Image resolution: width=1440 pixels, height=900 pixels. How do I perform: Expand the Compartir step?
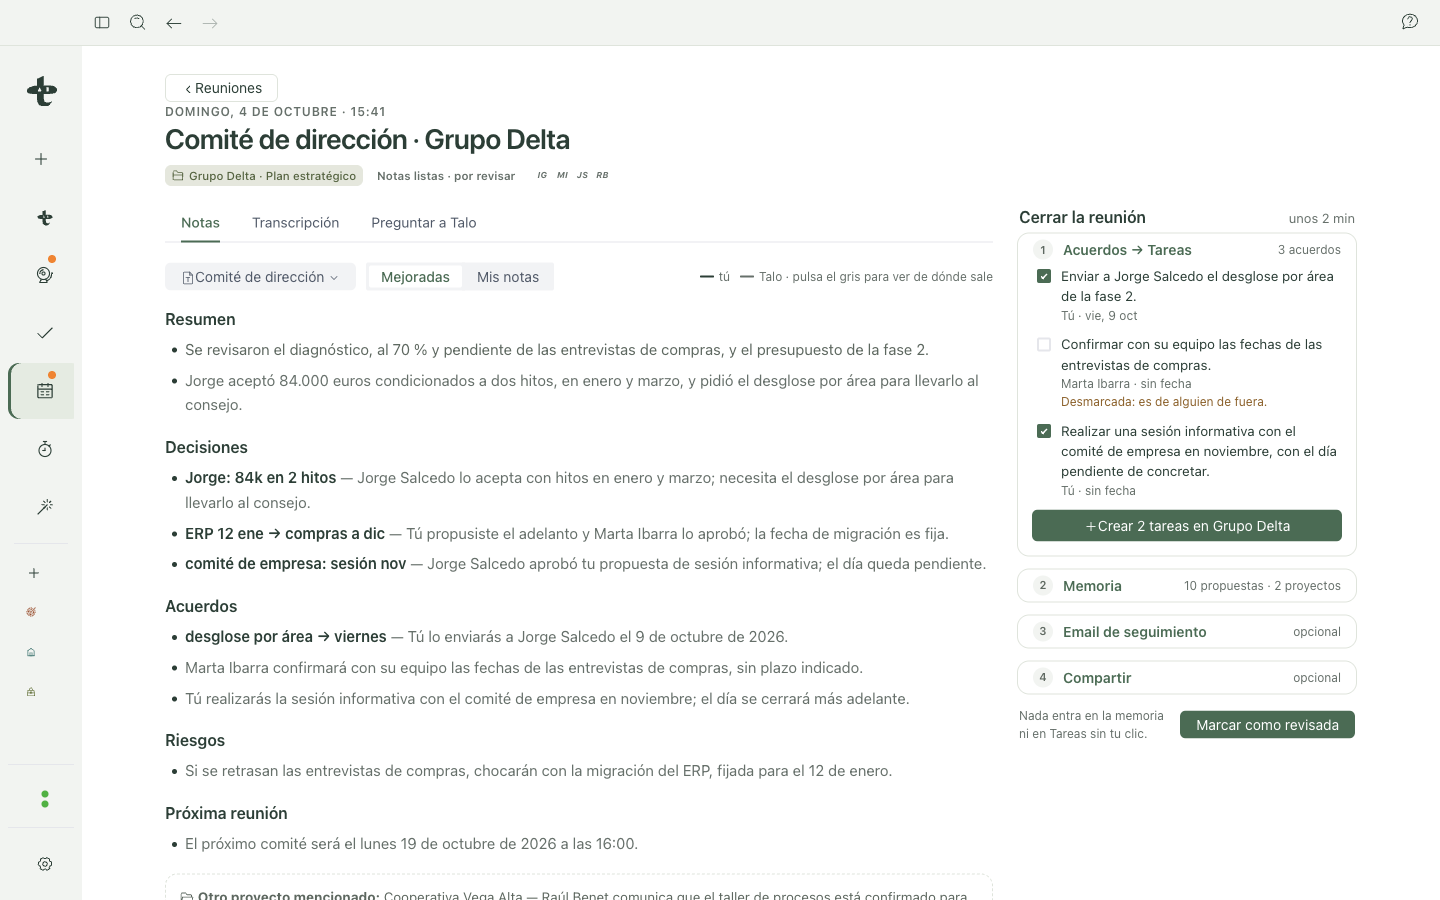pyautogui.click(x=1187, y=678)
